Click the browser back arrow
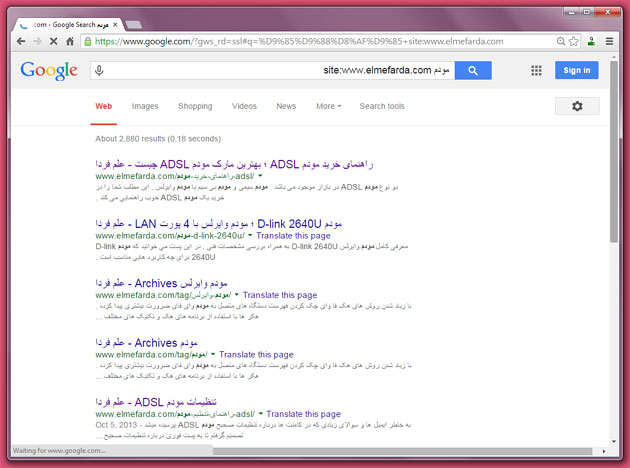This screenshot has width=630, height=468. (22, 42)
